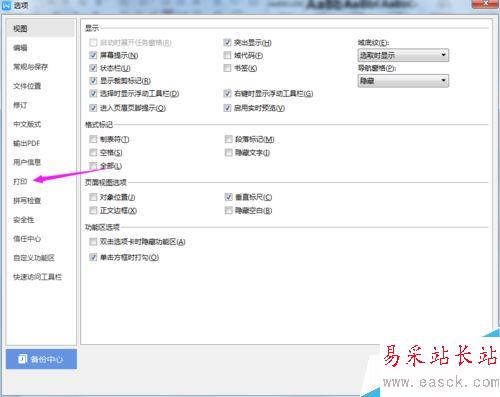This screenshot has width=500, height=397.
Task: Enable the 域代码(F) checkbox
Action: (x=227, y=55)
